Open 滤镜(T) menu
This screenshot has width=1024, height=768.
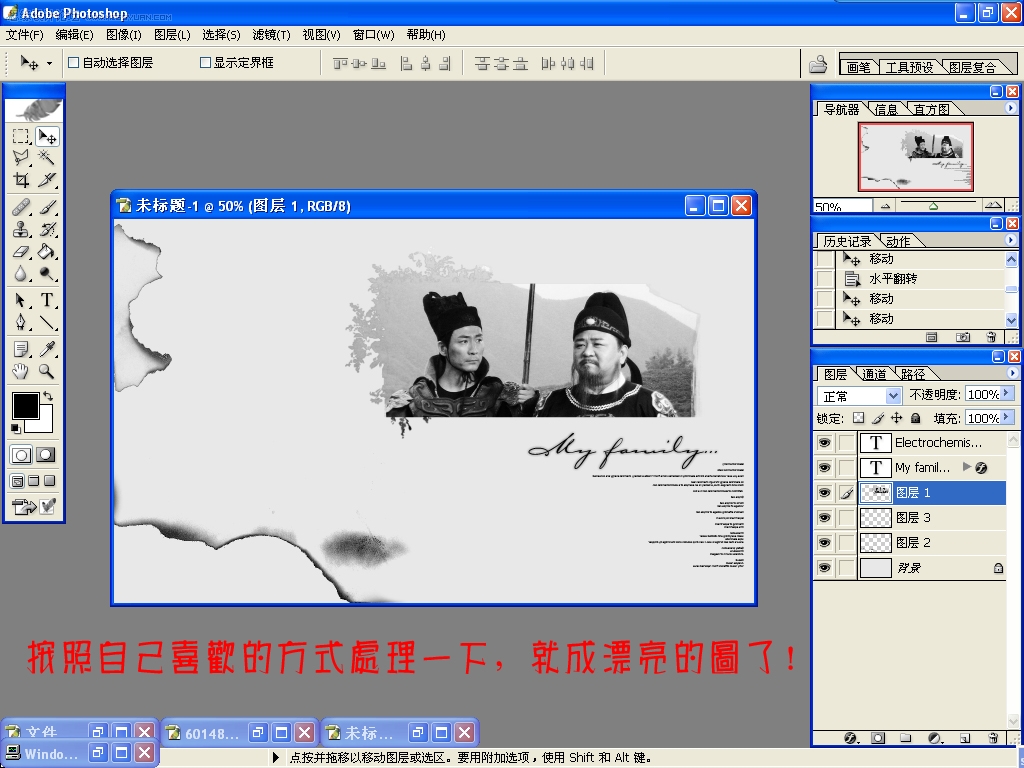pyautogui.click(x=271, y=35)
